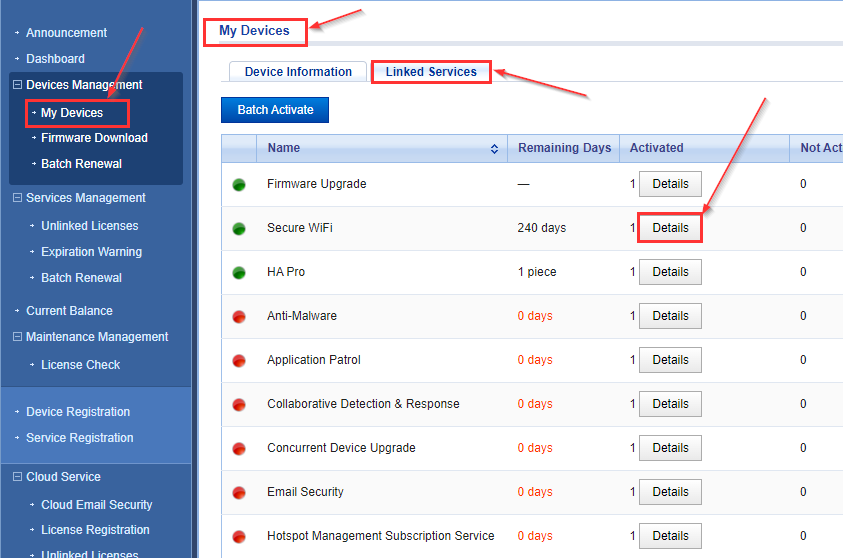Click green status icon for HA Pro

239,272
